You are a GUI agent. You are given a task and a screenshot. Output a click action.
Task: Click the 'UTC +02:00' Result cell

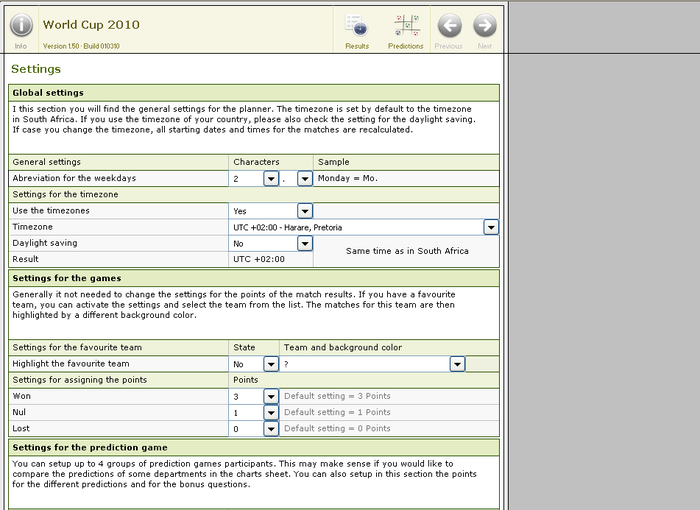271,259
